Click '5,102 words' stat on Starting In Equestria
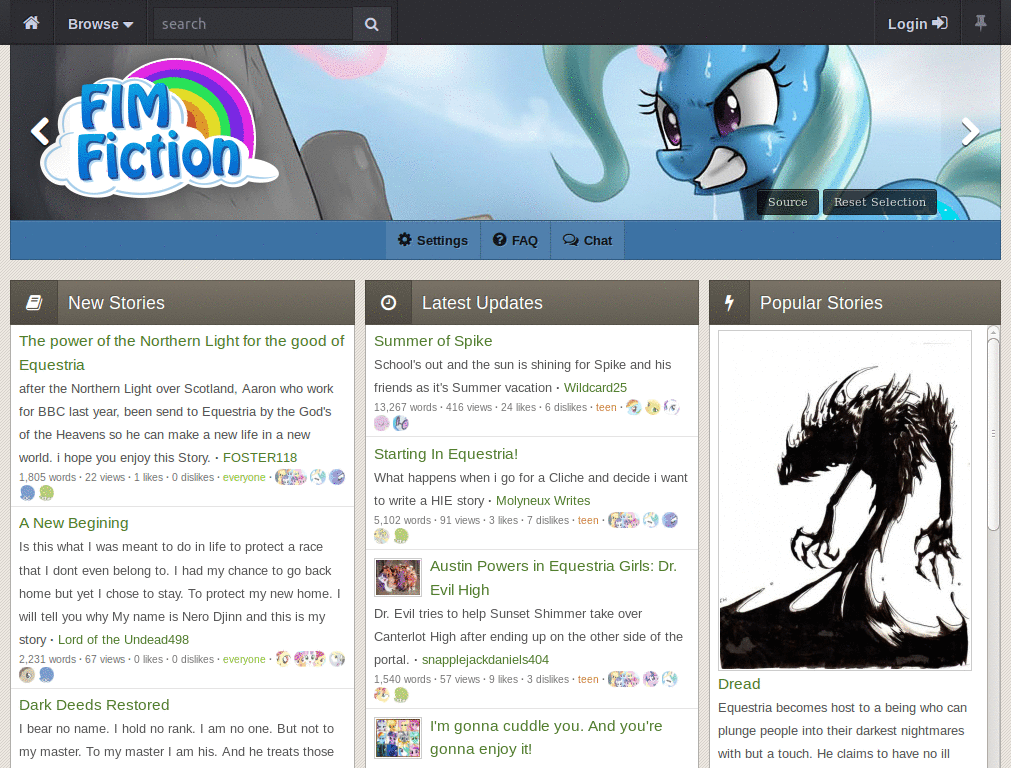Viewport: 1024px width, 768px height. (402, 520)
